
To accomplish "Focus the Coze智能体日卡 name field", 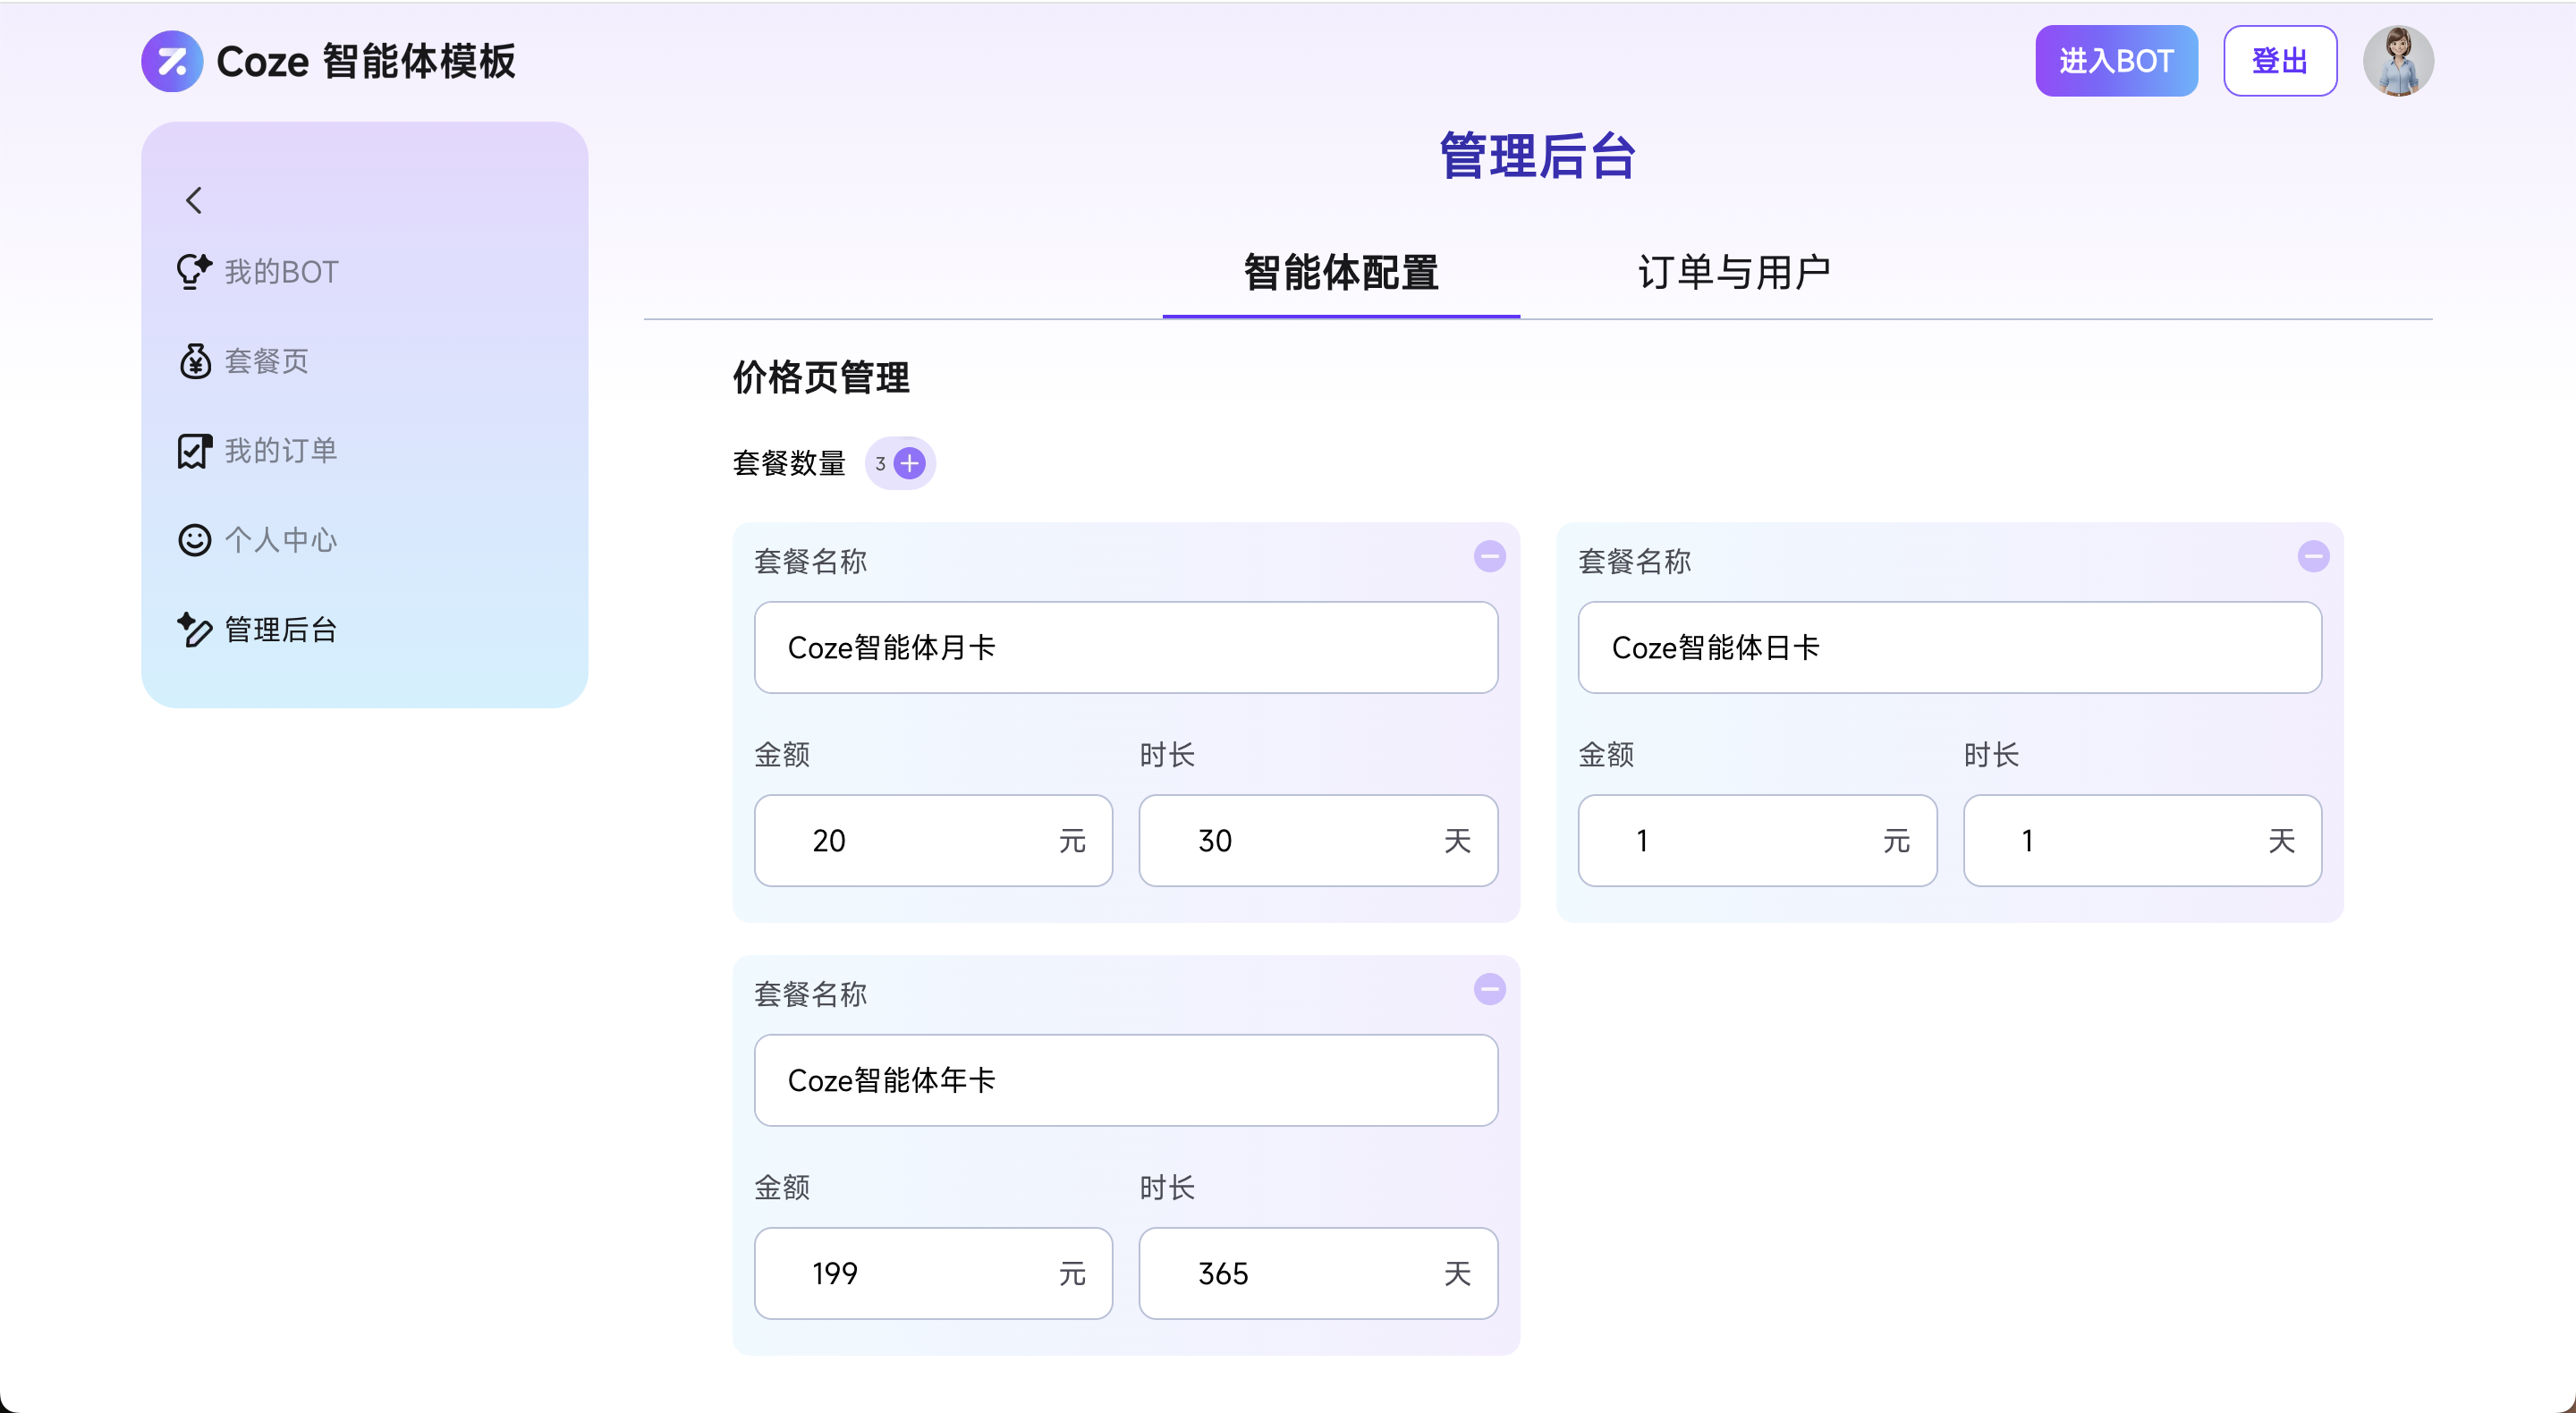I will tap(1949, 647).
